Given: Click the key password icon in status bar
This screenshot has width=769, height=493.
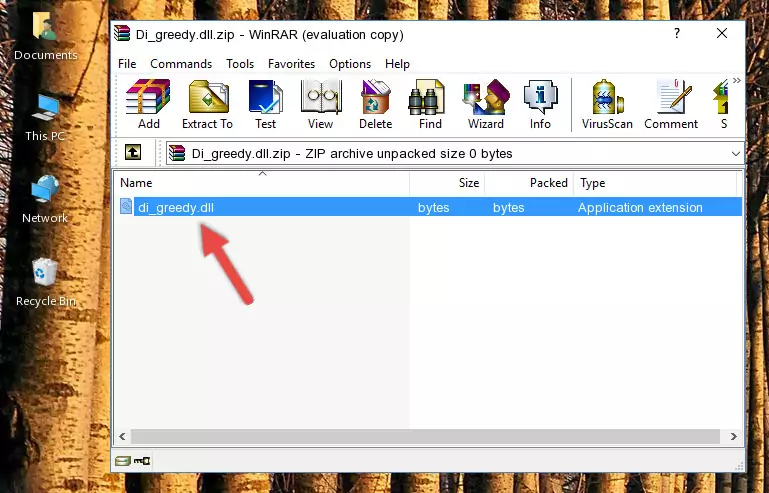Looking at the screenshot, I should click(142, 461).
